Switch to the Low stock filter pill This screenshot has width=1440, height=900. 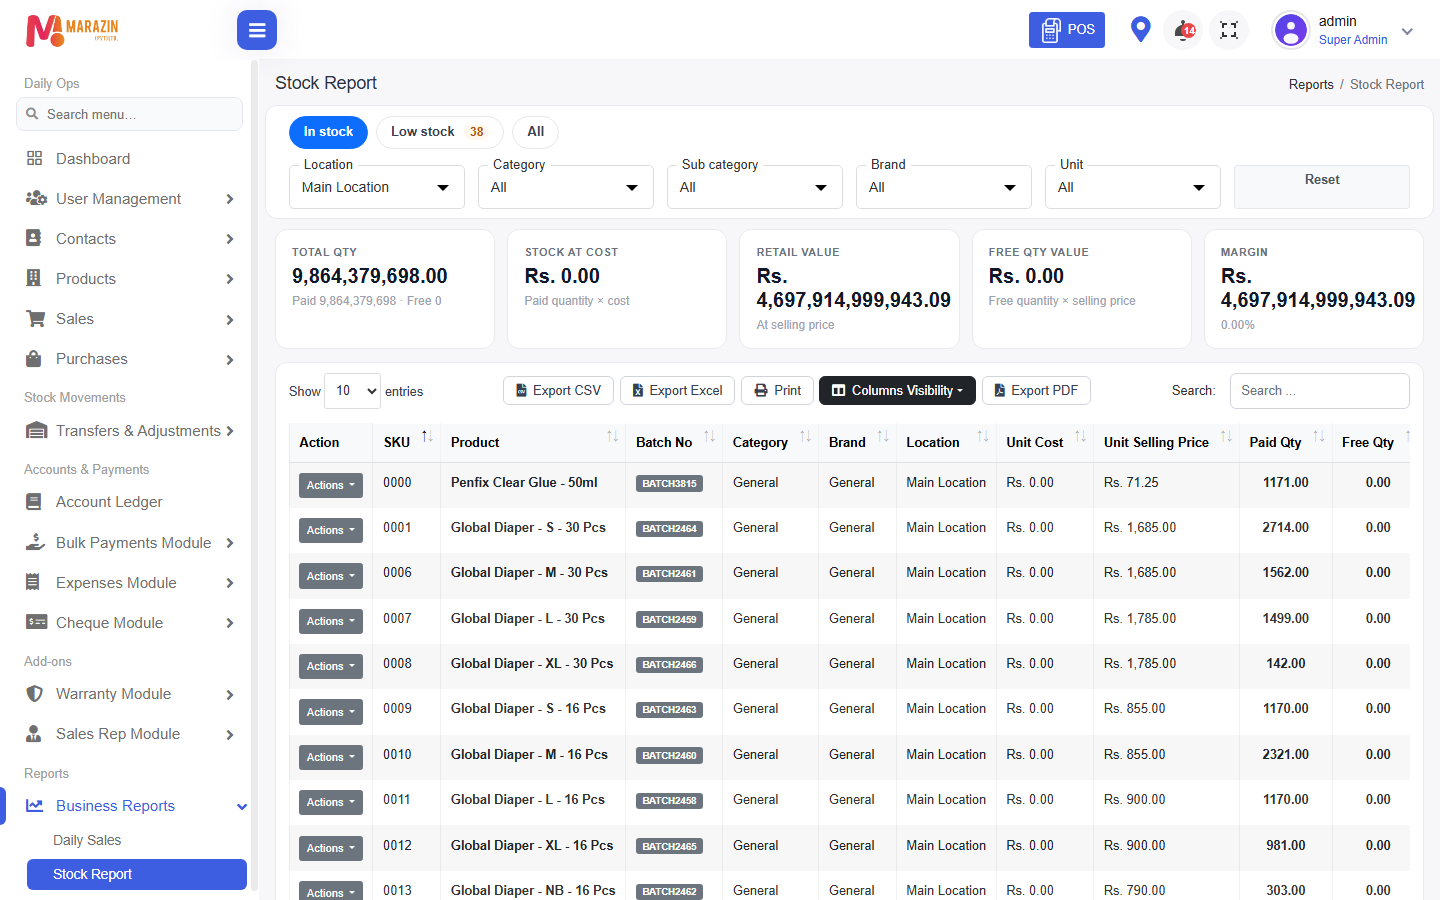coord(439,132)
